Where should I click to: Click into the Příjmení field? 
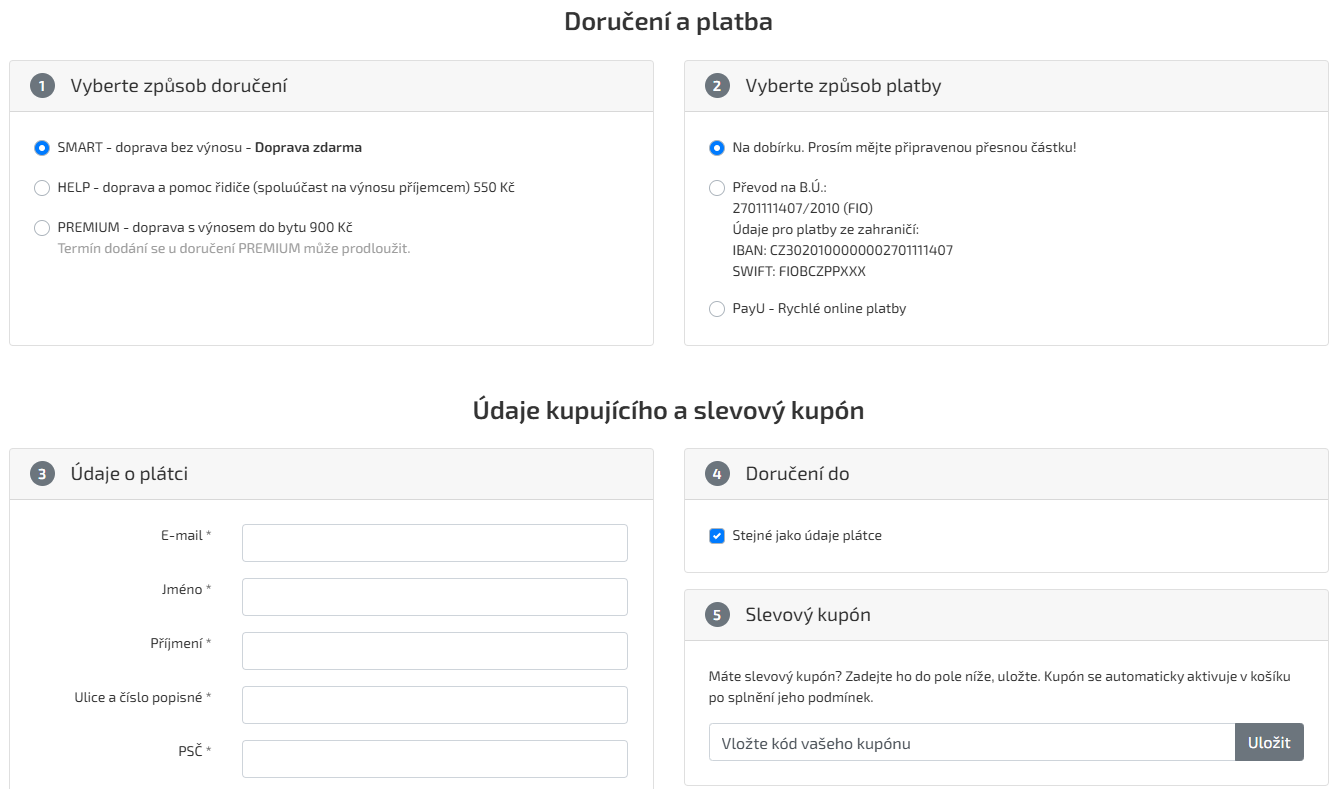(x=434, y=651)
